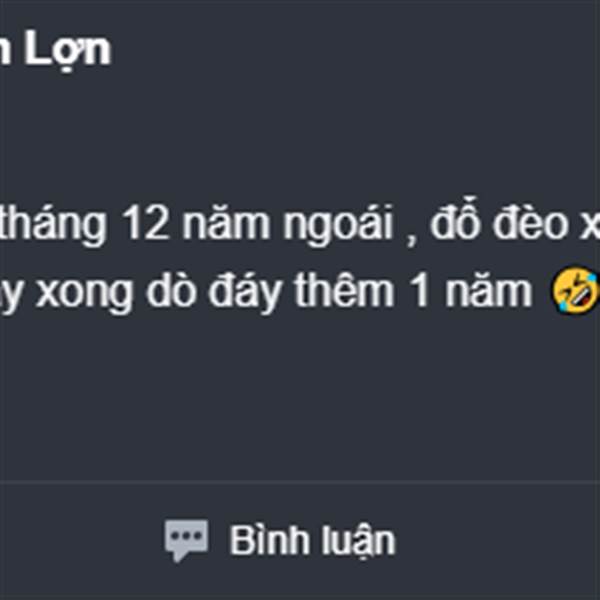Click the post line mentioning đáy thêm 1 năm
The height and width of the screenshot is (600, 600).
(x=300, y=291)
